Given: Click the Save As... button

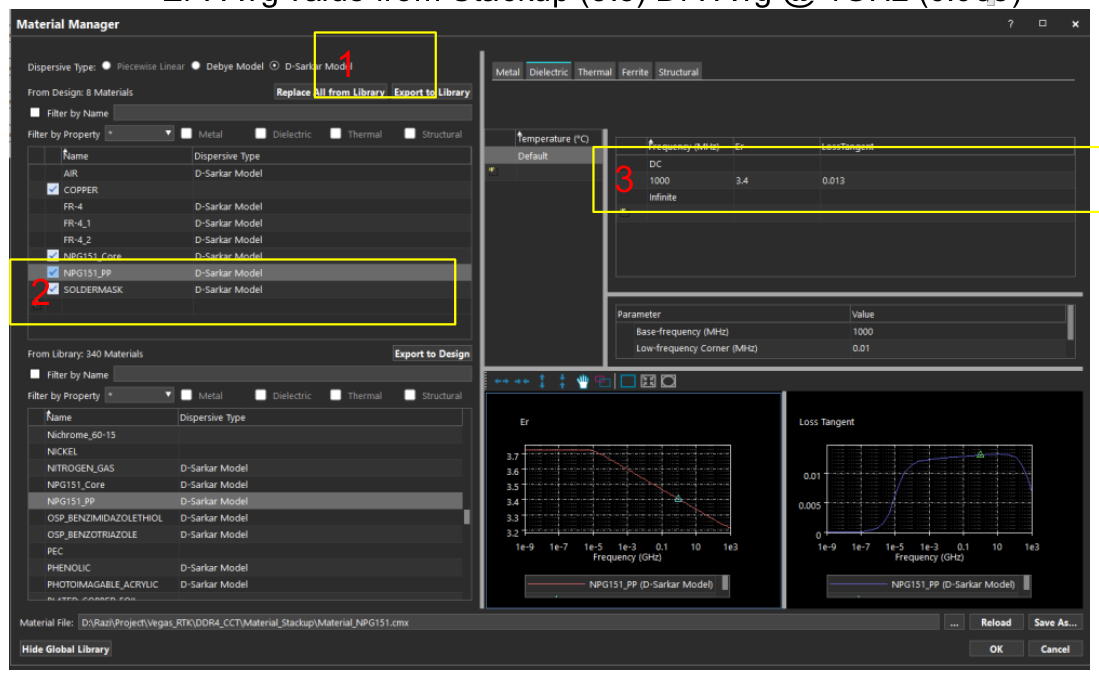Looking at the screenshot, I should pyautogui.click(x=1055, y=622).
